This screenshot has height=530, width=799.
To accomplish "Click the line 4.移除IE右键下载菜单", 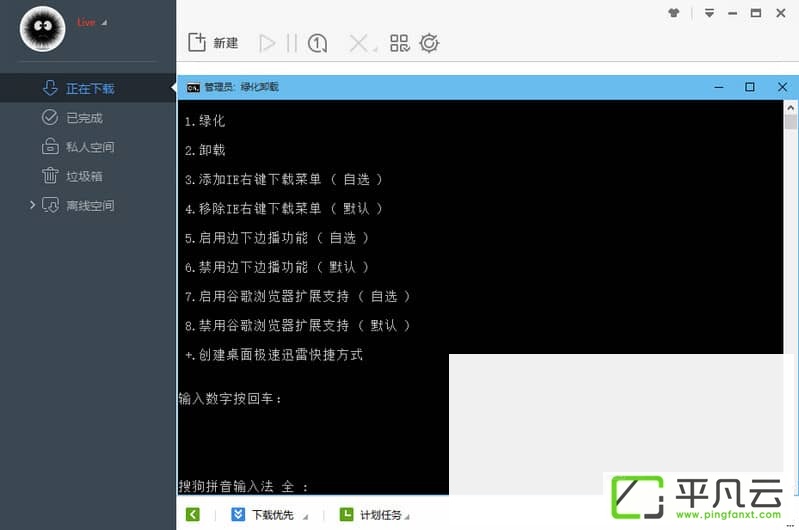I will [283, 208].
